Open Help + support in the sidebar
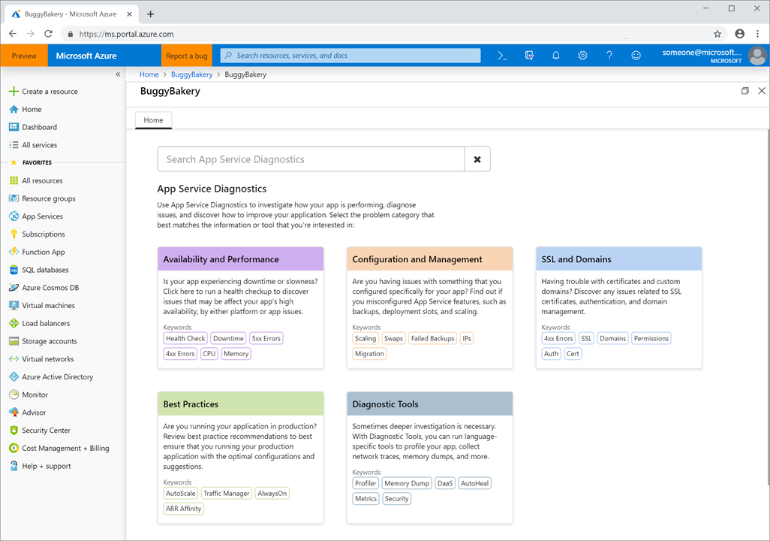Screen dimensions: 770x541 (x=46, y=466)
